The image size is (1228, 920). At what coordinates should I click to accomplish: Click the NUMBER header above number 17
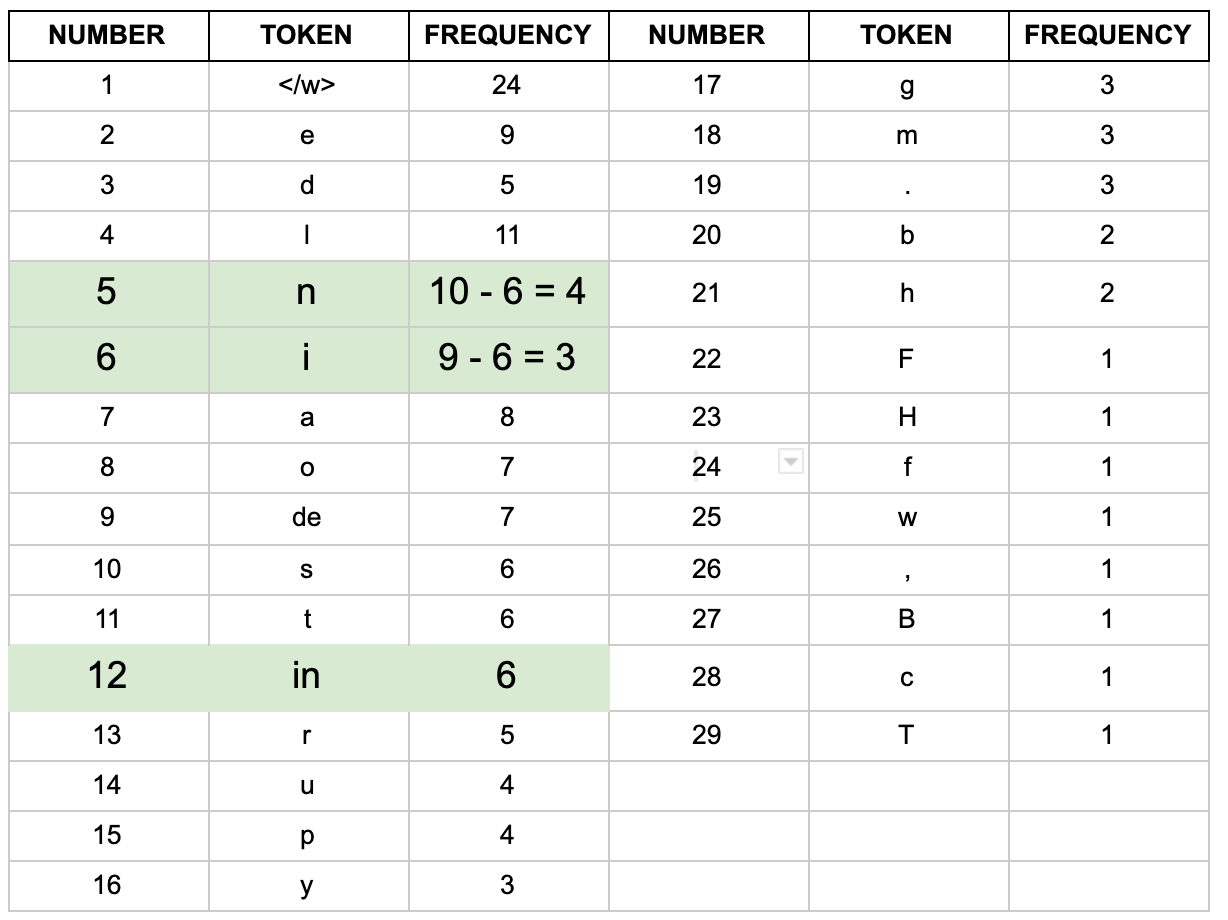(706, 35)
